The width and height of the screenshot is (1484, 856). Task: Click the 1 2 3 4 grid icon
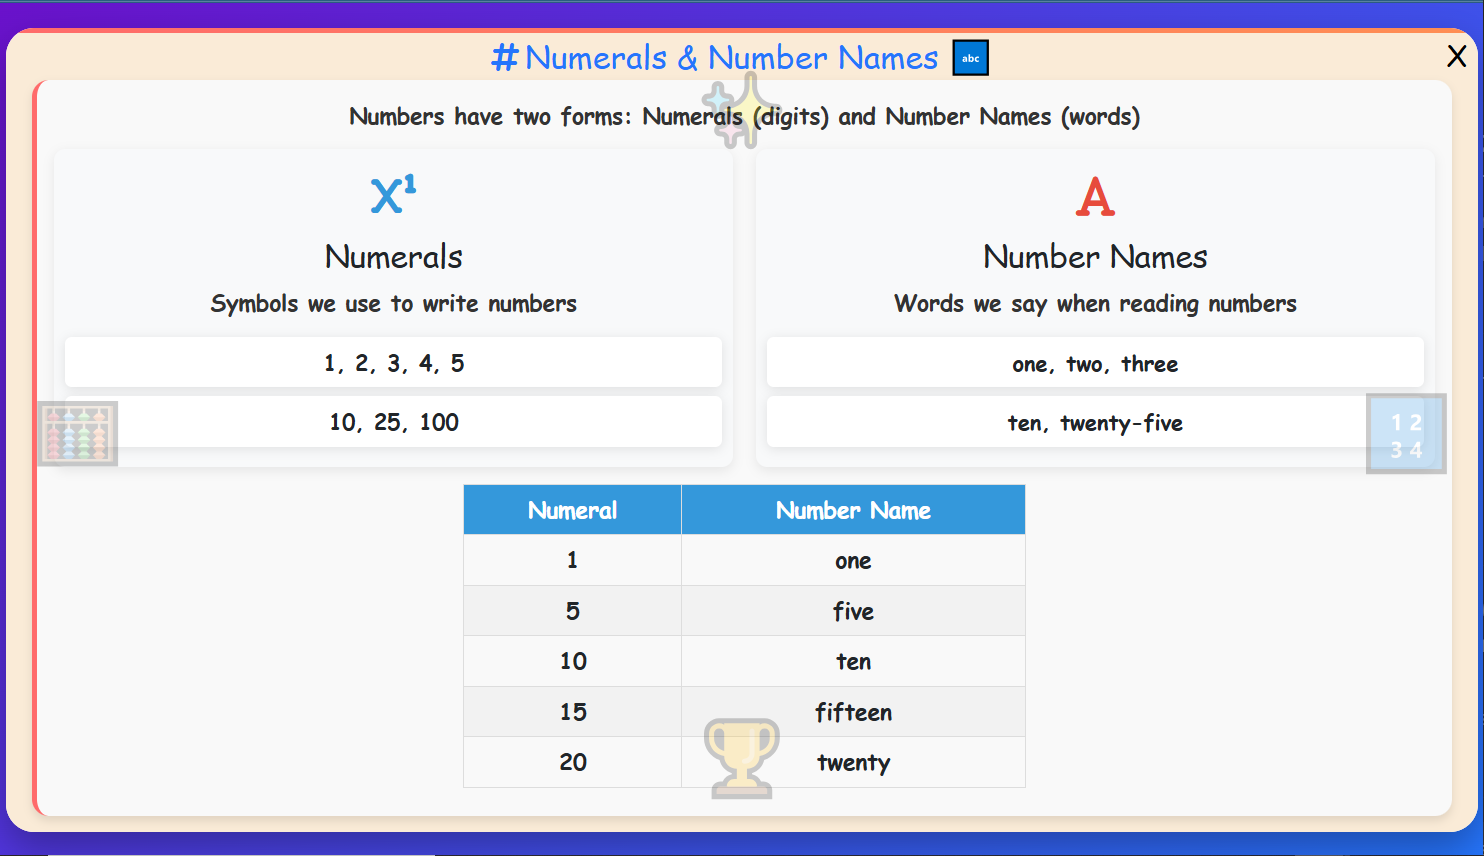pyautogui.click(x=1405, y=433)
